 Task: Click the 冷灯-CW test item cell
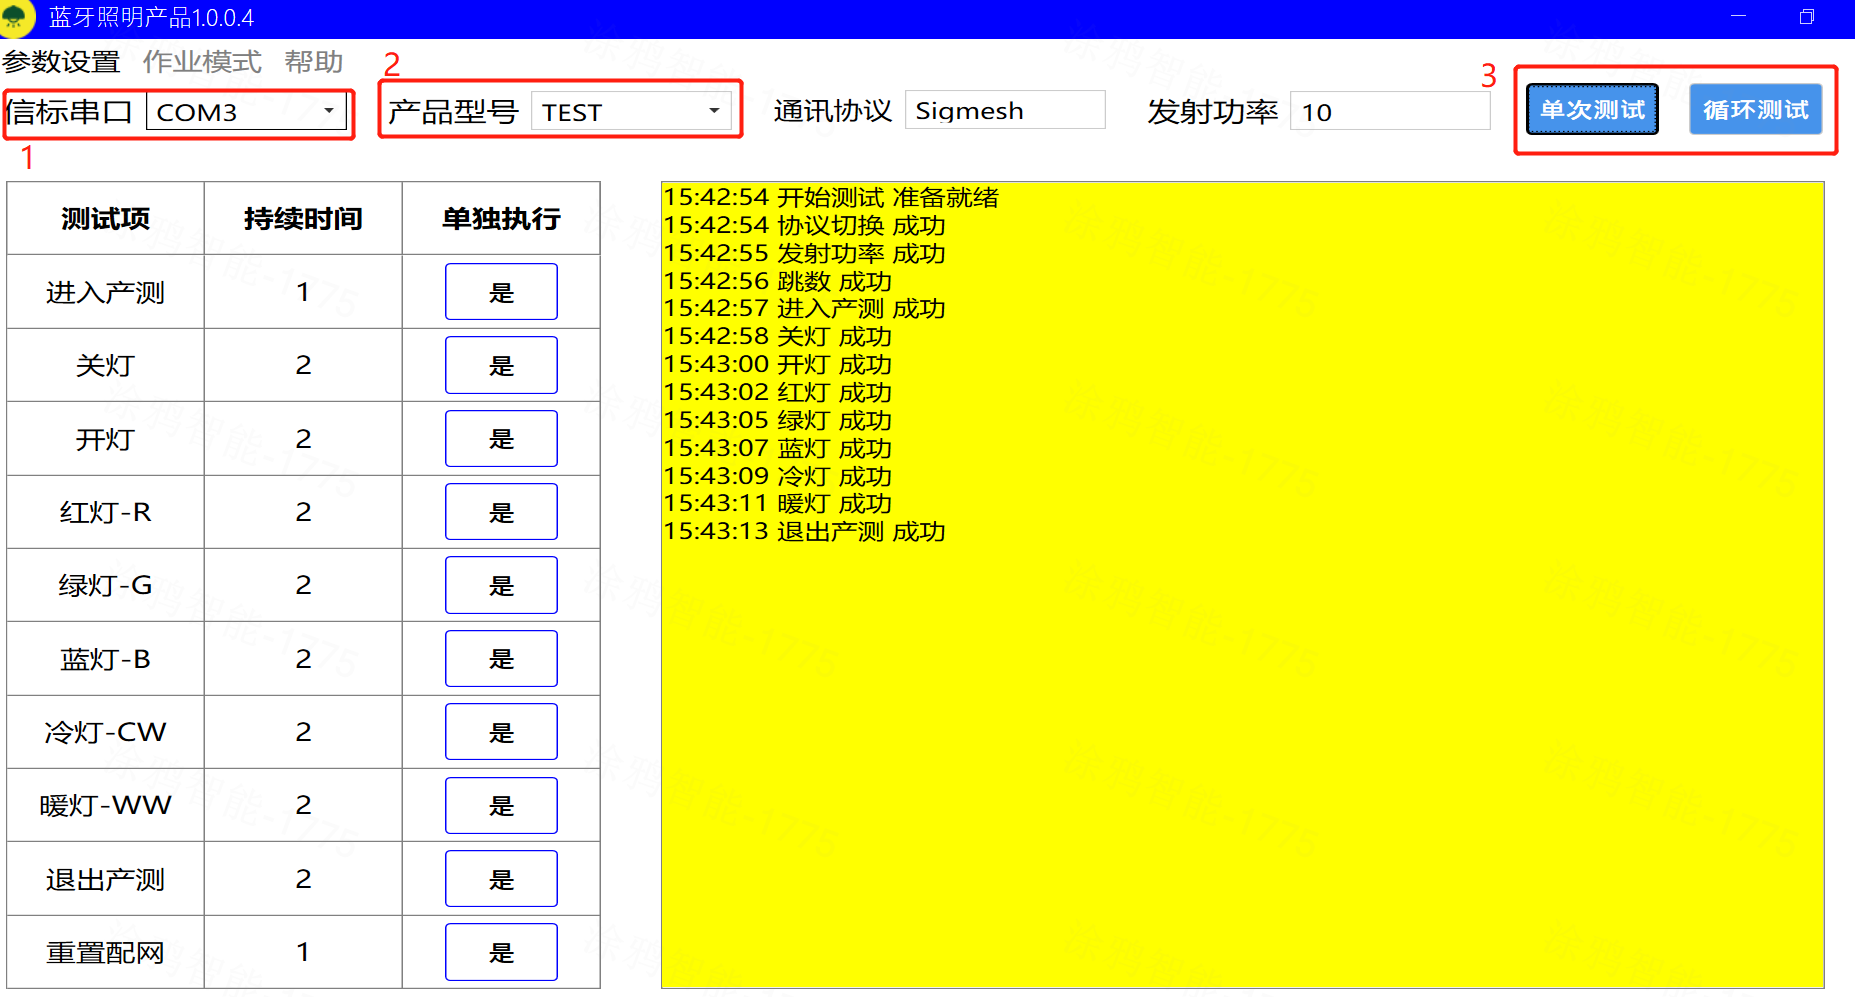[105, 732]
